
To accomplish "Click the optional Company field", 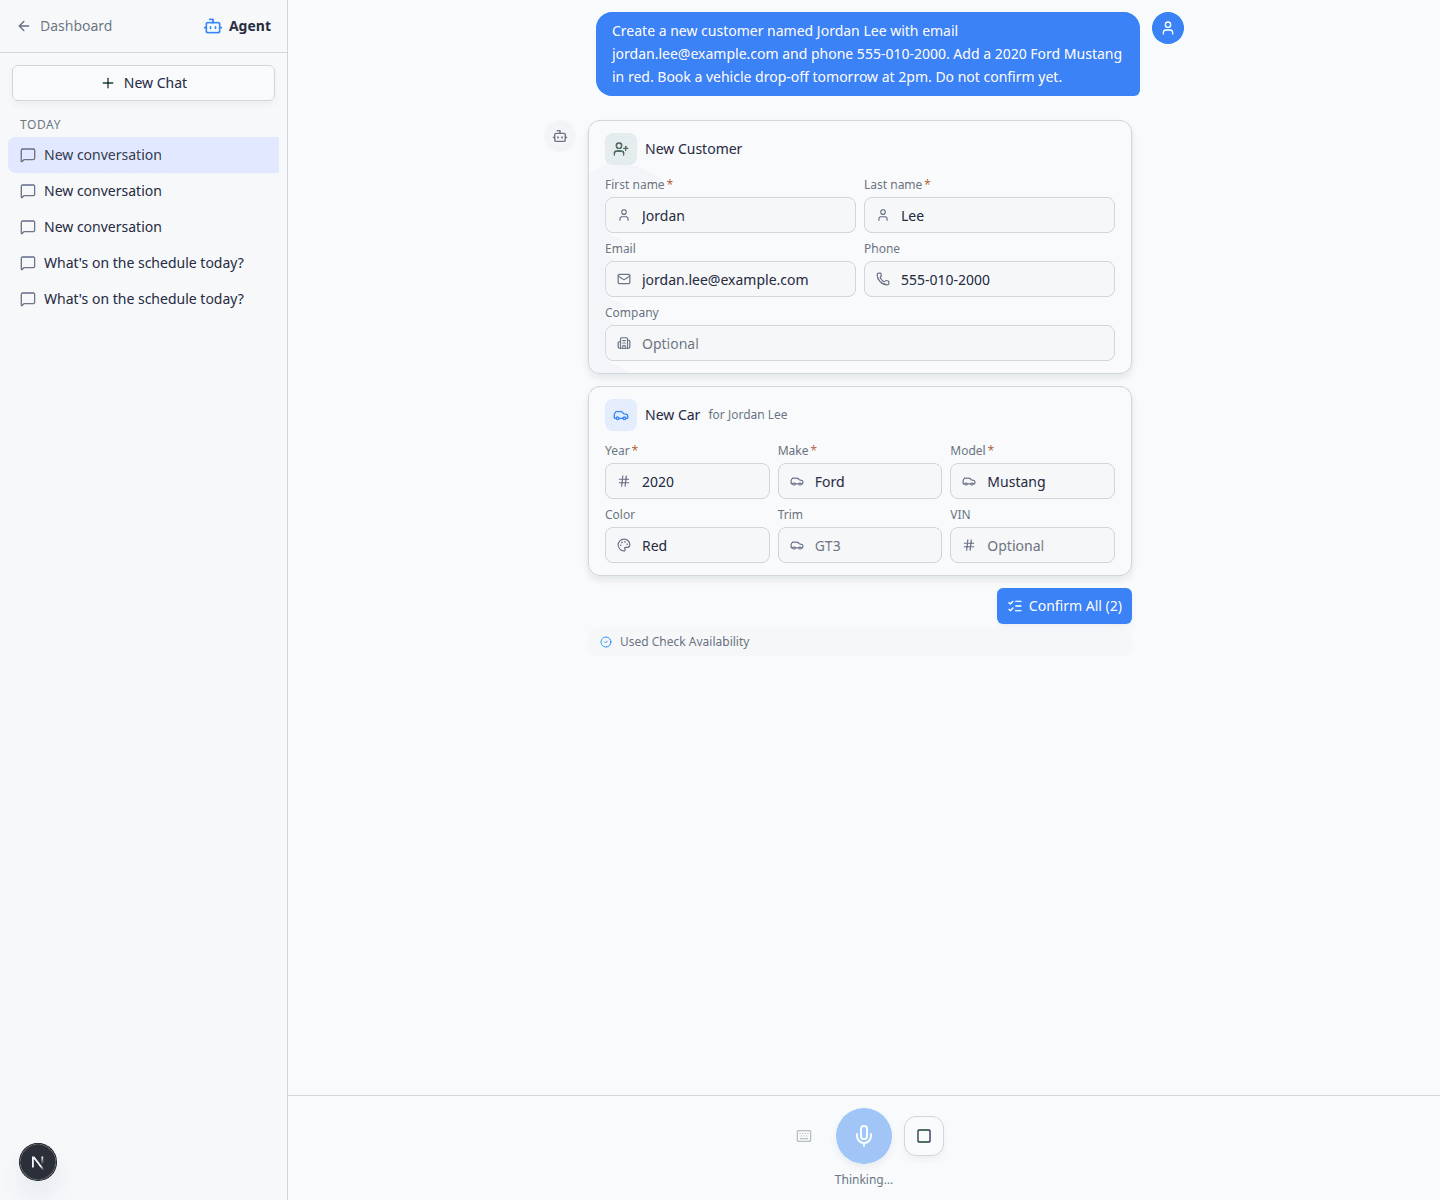I will (860, 343).
